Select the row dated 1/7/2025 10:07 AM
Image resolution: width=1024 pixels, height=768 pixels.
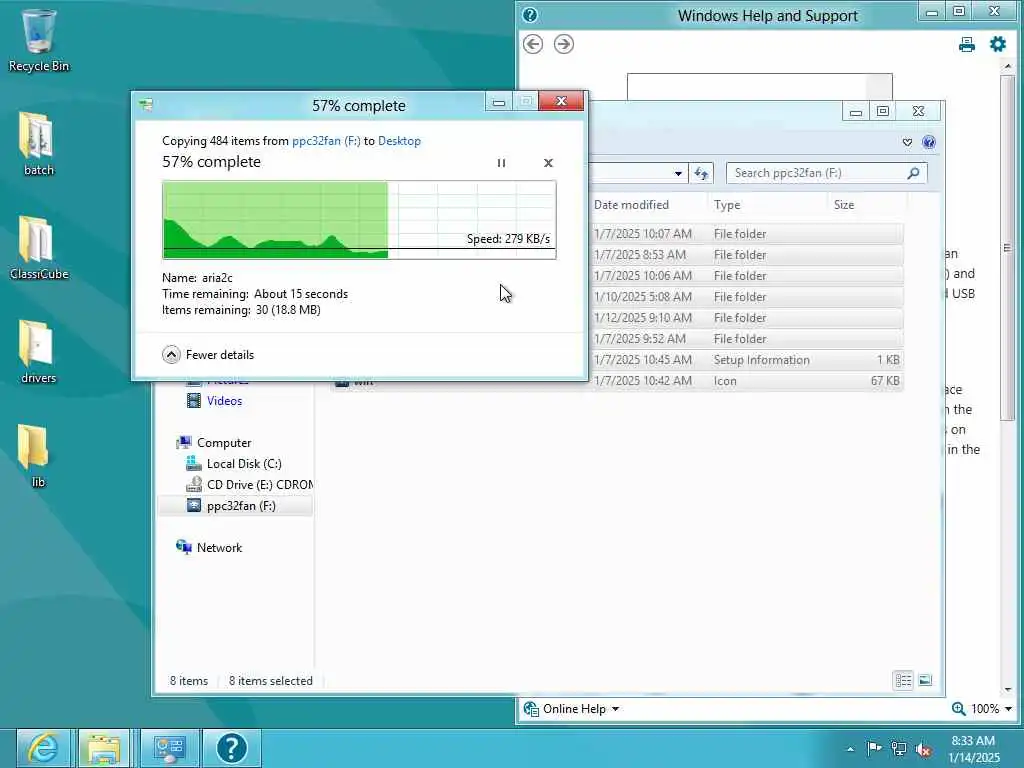click(746, 234)
